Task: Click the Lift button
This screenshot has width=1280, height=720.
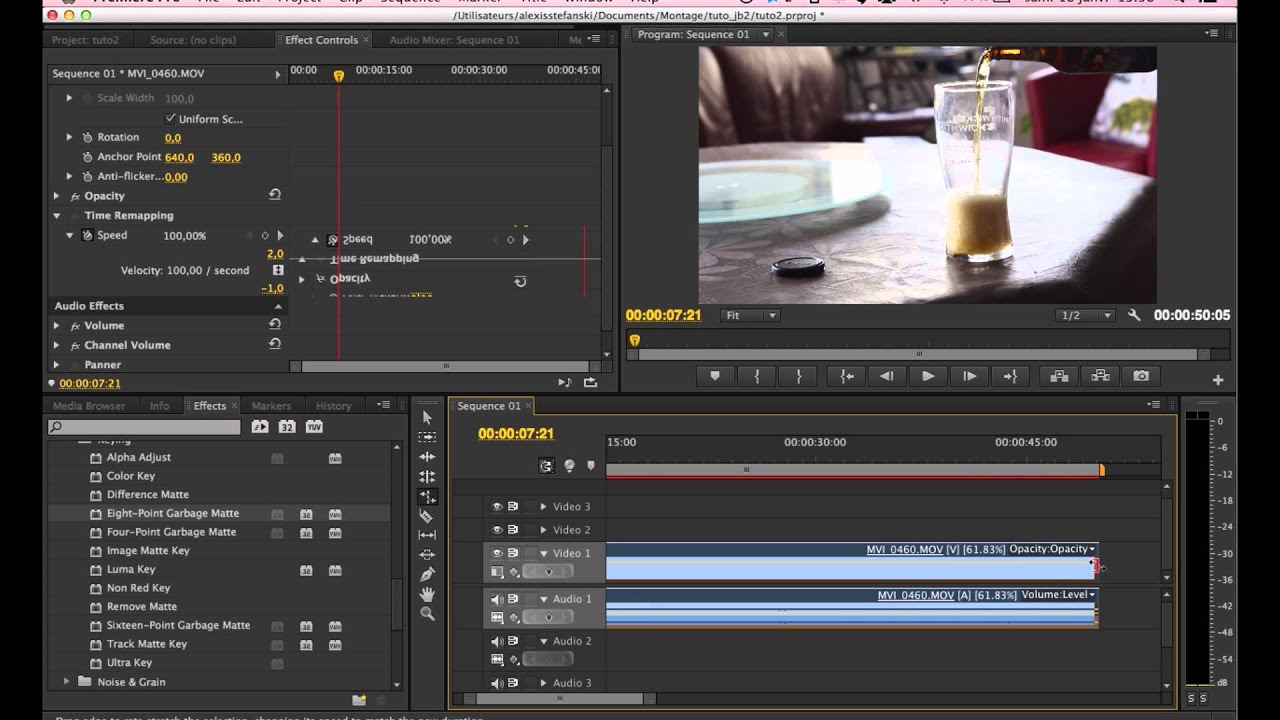Action: [x=1059, y=376]
